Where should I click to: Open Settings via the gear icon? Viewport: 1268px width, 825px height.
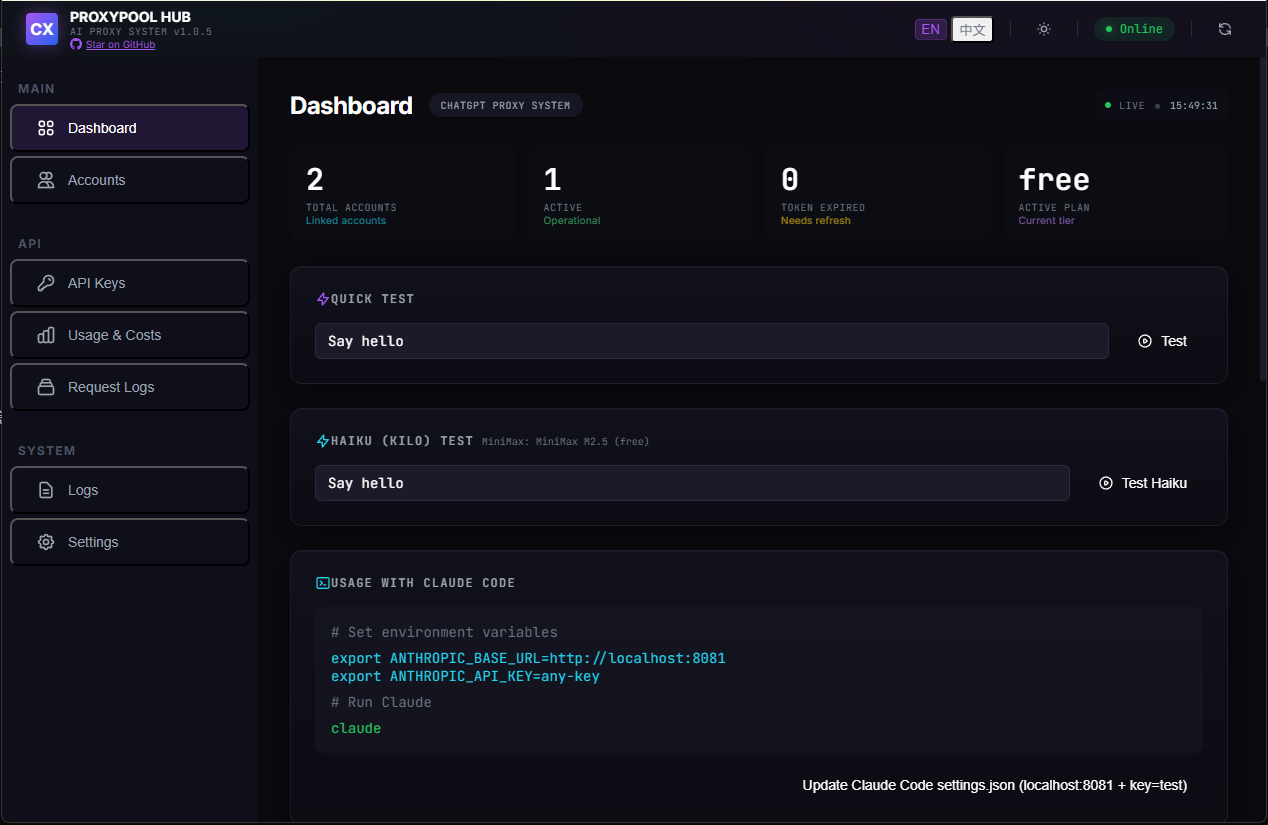point(45,541)
